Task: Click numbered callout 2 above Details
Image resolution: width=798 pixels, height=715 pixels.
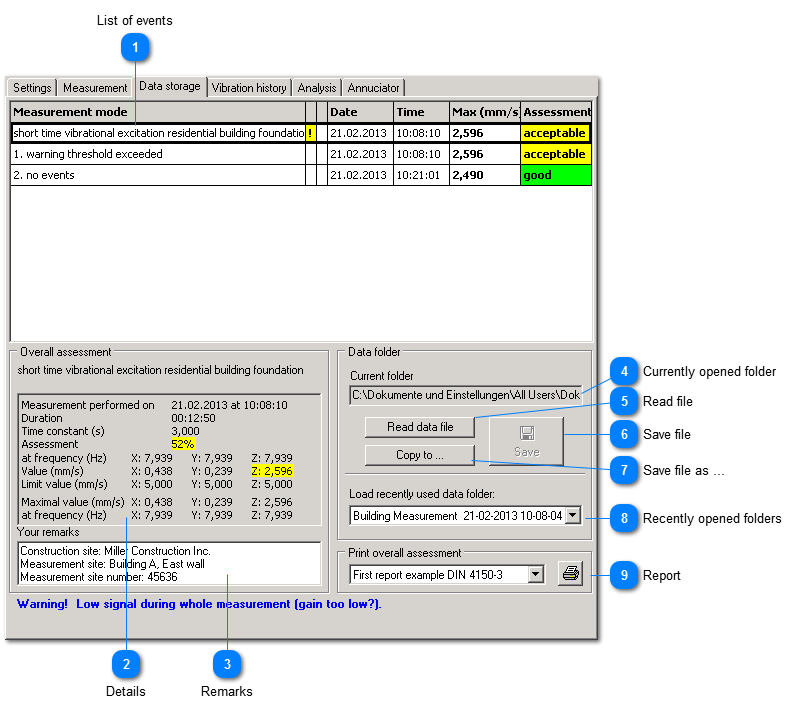Action: pos(126,664)
